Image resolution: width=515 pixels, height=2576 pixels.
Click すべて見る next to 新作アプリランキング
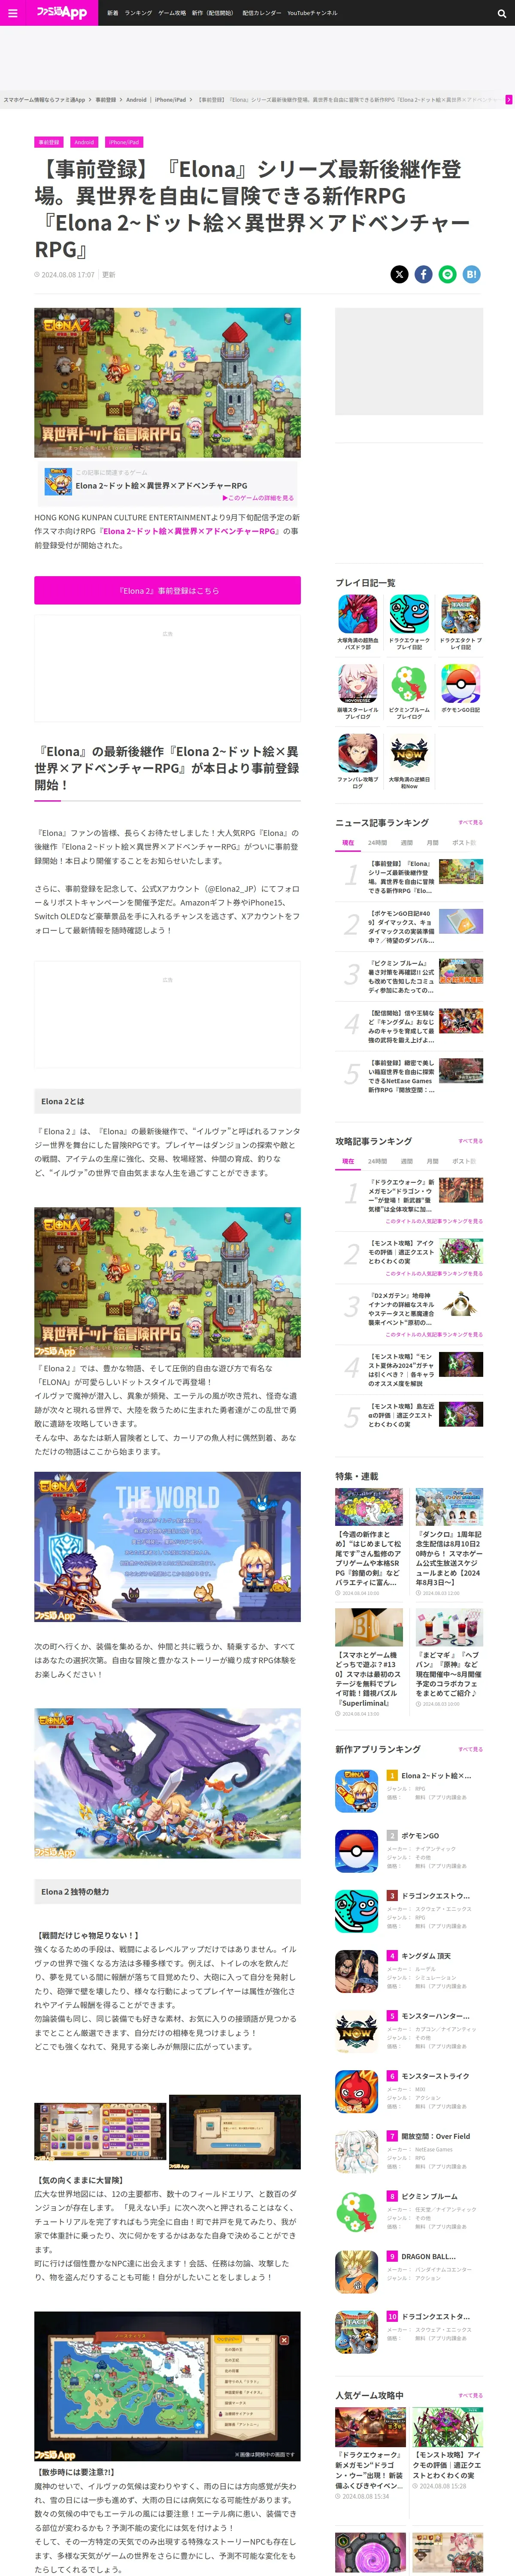pos(470,1749)
